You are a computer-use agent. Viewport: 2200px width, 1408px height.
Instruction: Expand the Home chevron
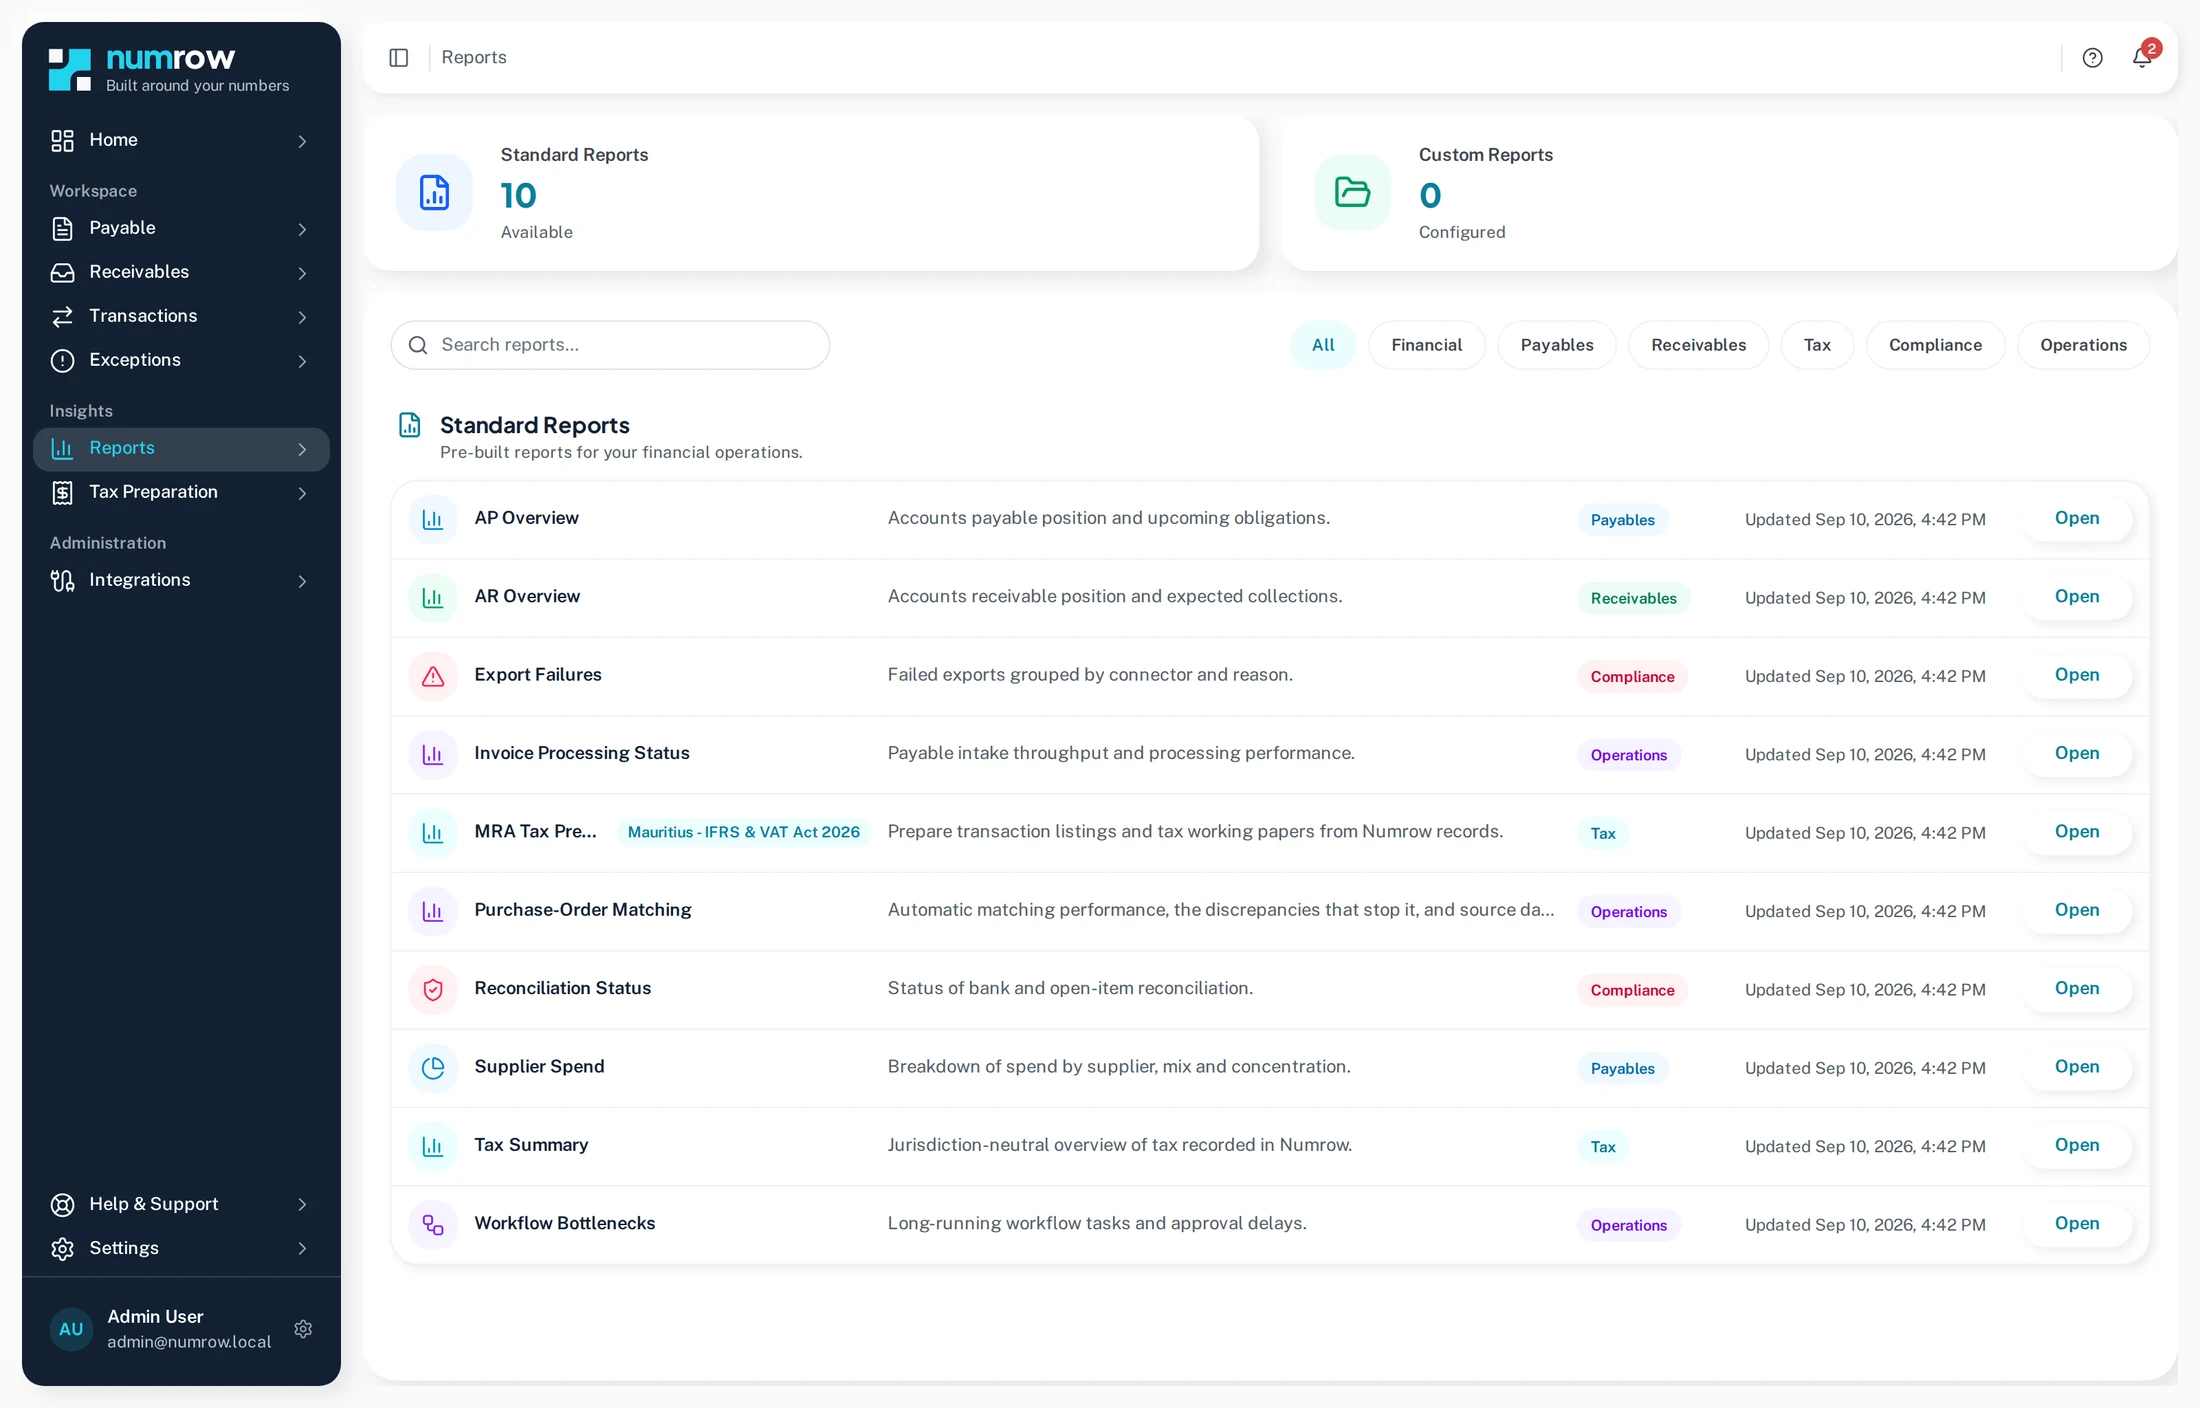(302, 141)
